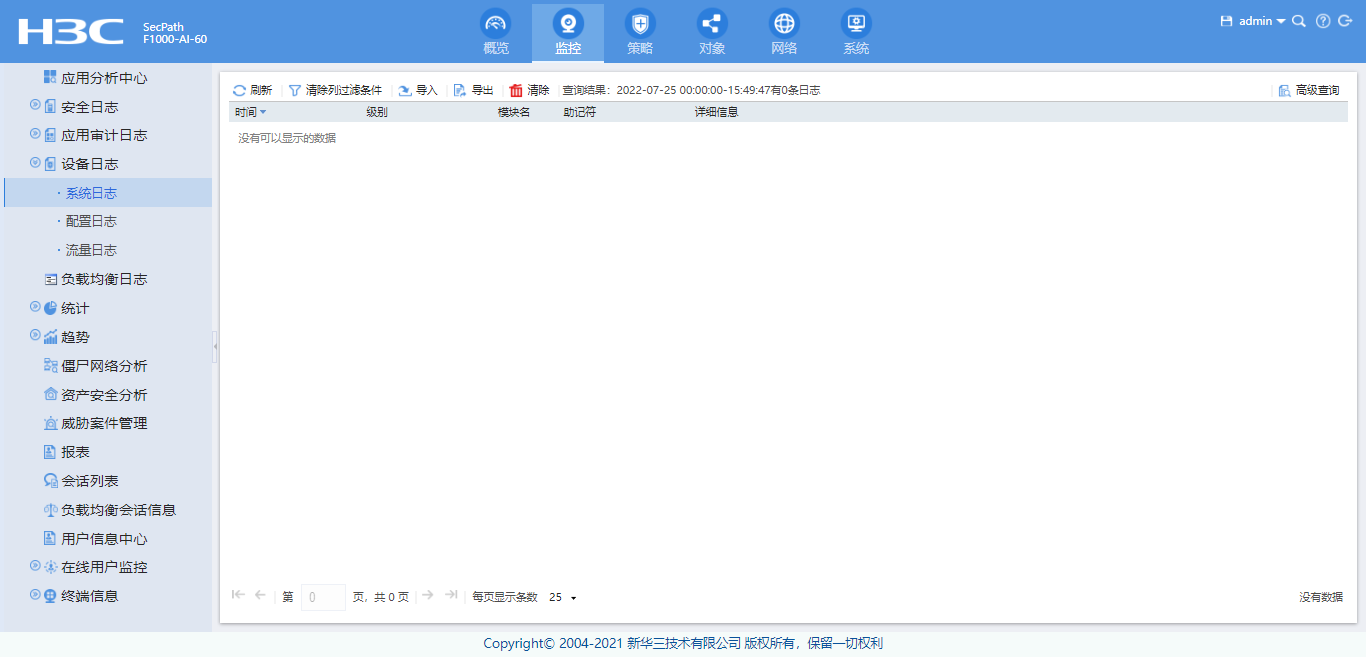
Task: Expand the 终端信息 tree node
Action: pos(35,594)
